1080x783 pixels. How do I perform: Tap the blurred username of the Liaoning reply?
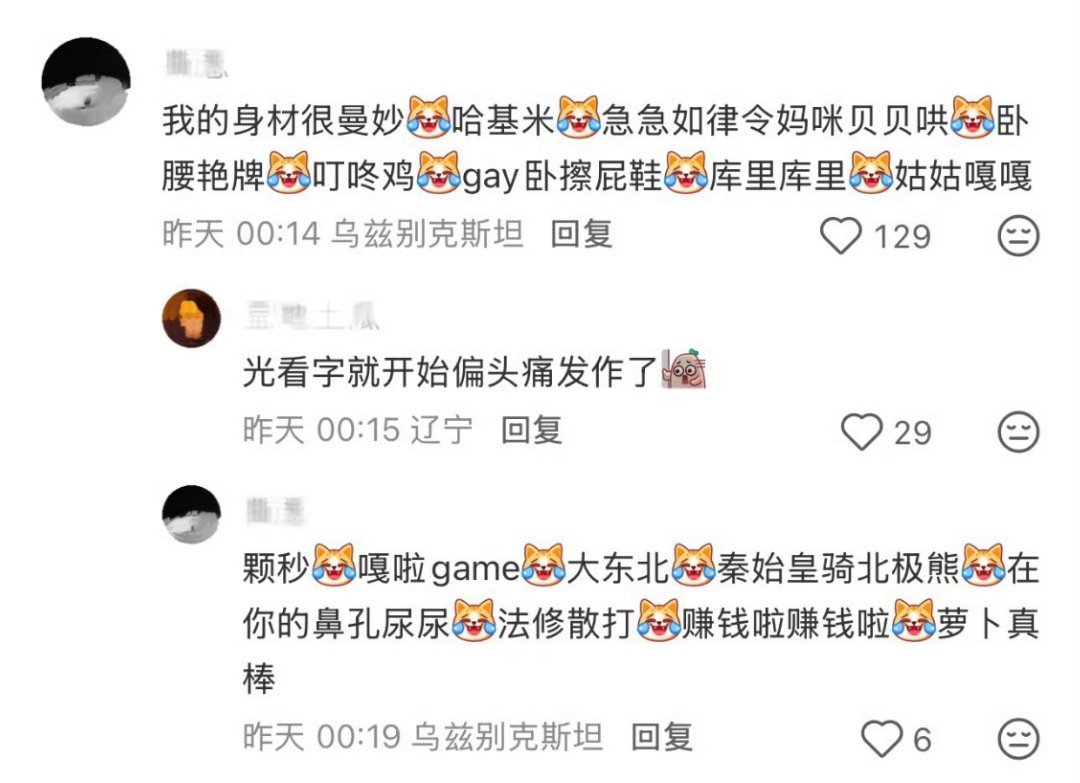click(x=311, y=316)
